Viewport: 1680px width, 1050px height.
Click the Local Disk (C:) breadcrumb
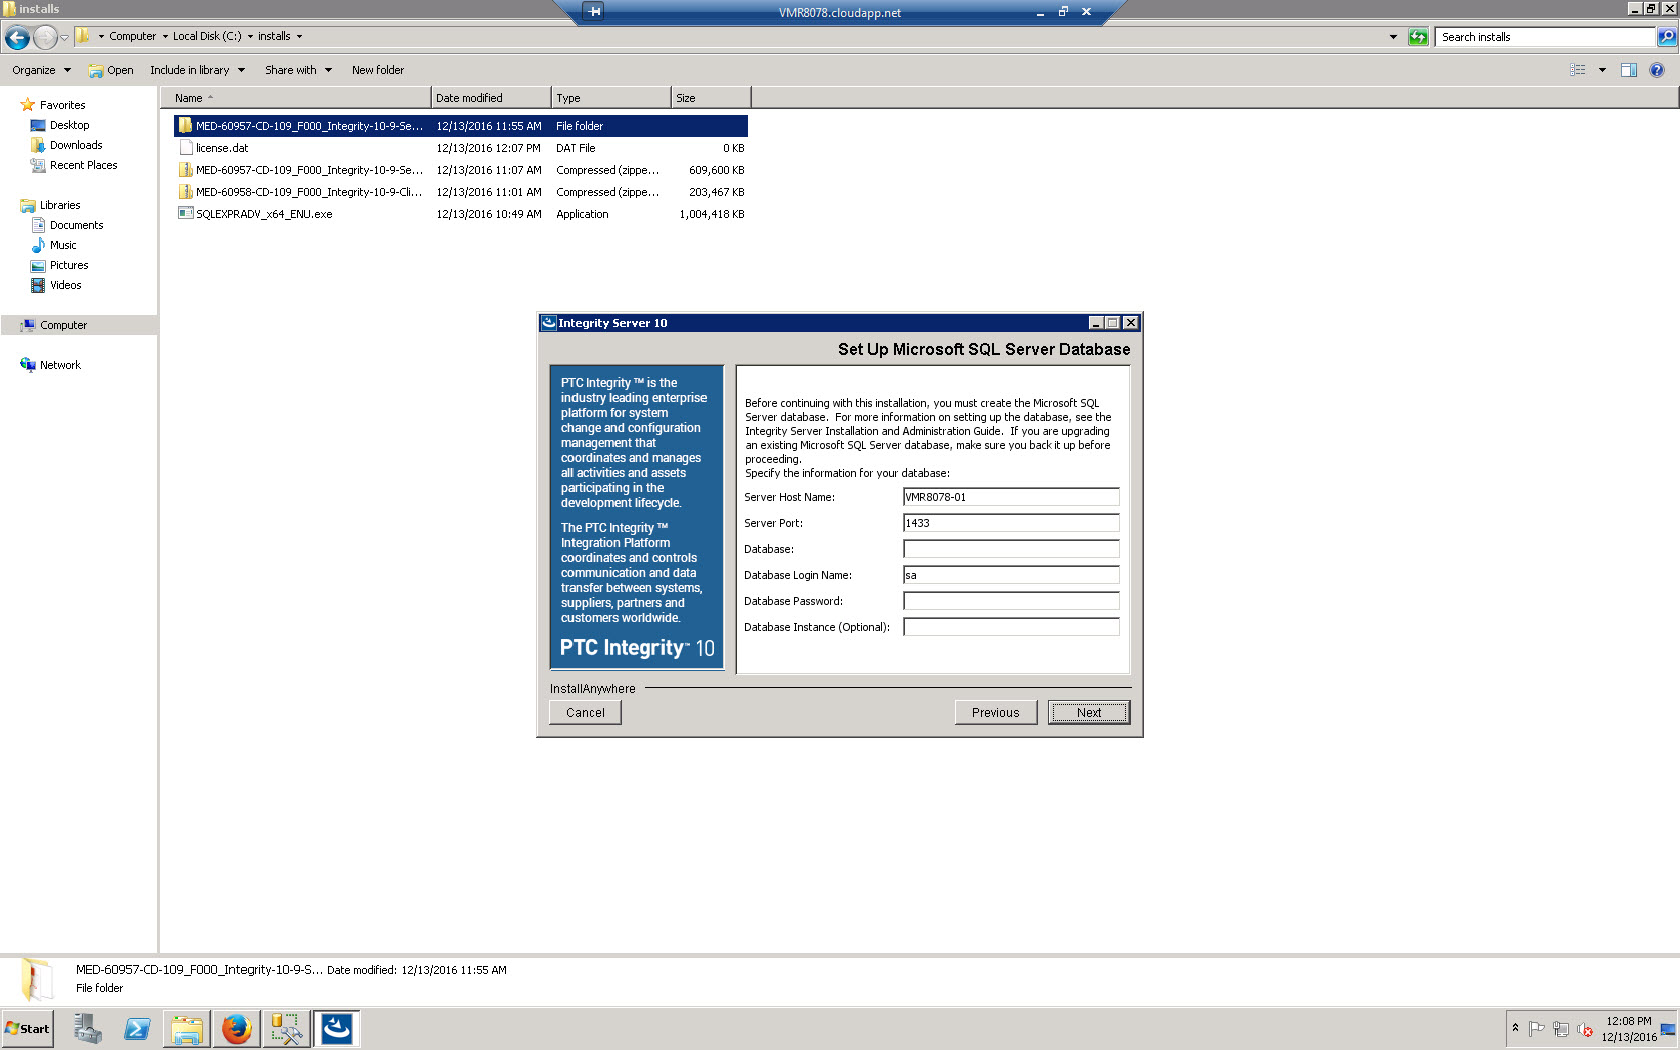tap(207, 36)
